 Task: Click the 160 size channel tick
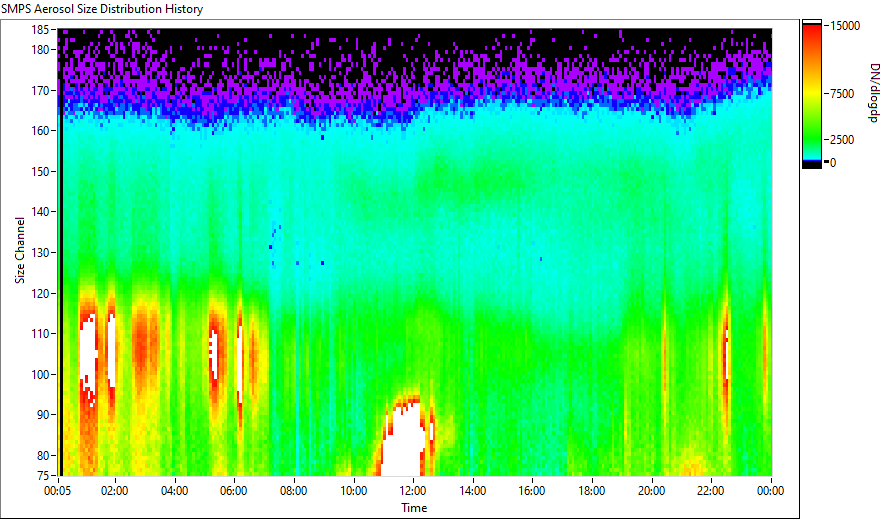[x=39, y=130]
